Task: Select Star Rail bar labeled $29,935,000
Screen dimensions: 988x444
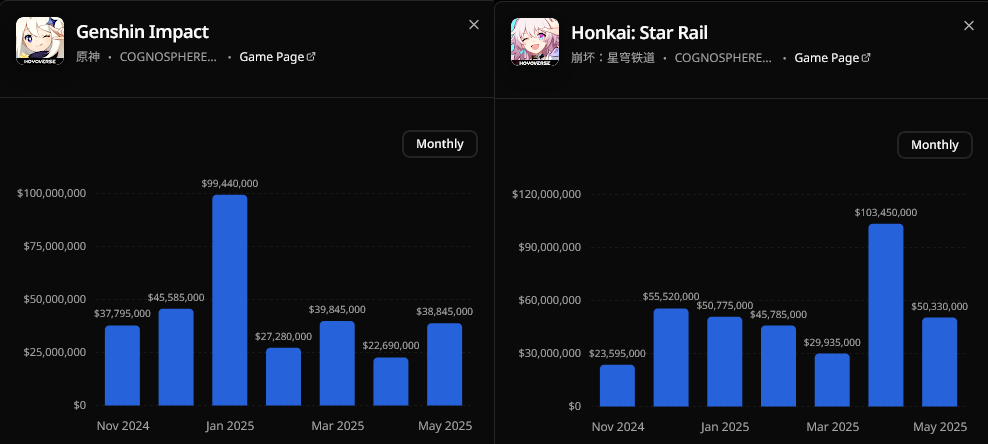Action: click(832, 380)
